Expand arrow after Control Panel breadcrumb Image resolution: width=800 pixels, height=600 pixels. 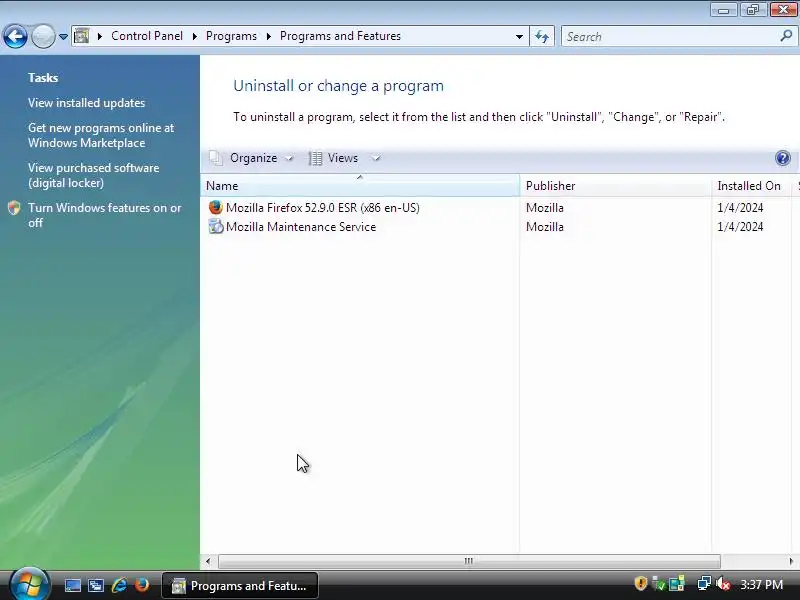pyautogui.click(x=194, y=36)
